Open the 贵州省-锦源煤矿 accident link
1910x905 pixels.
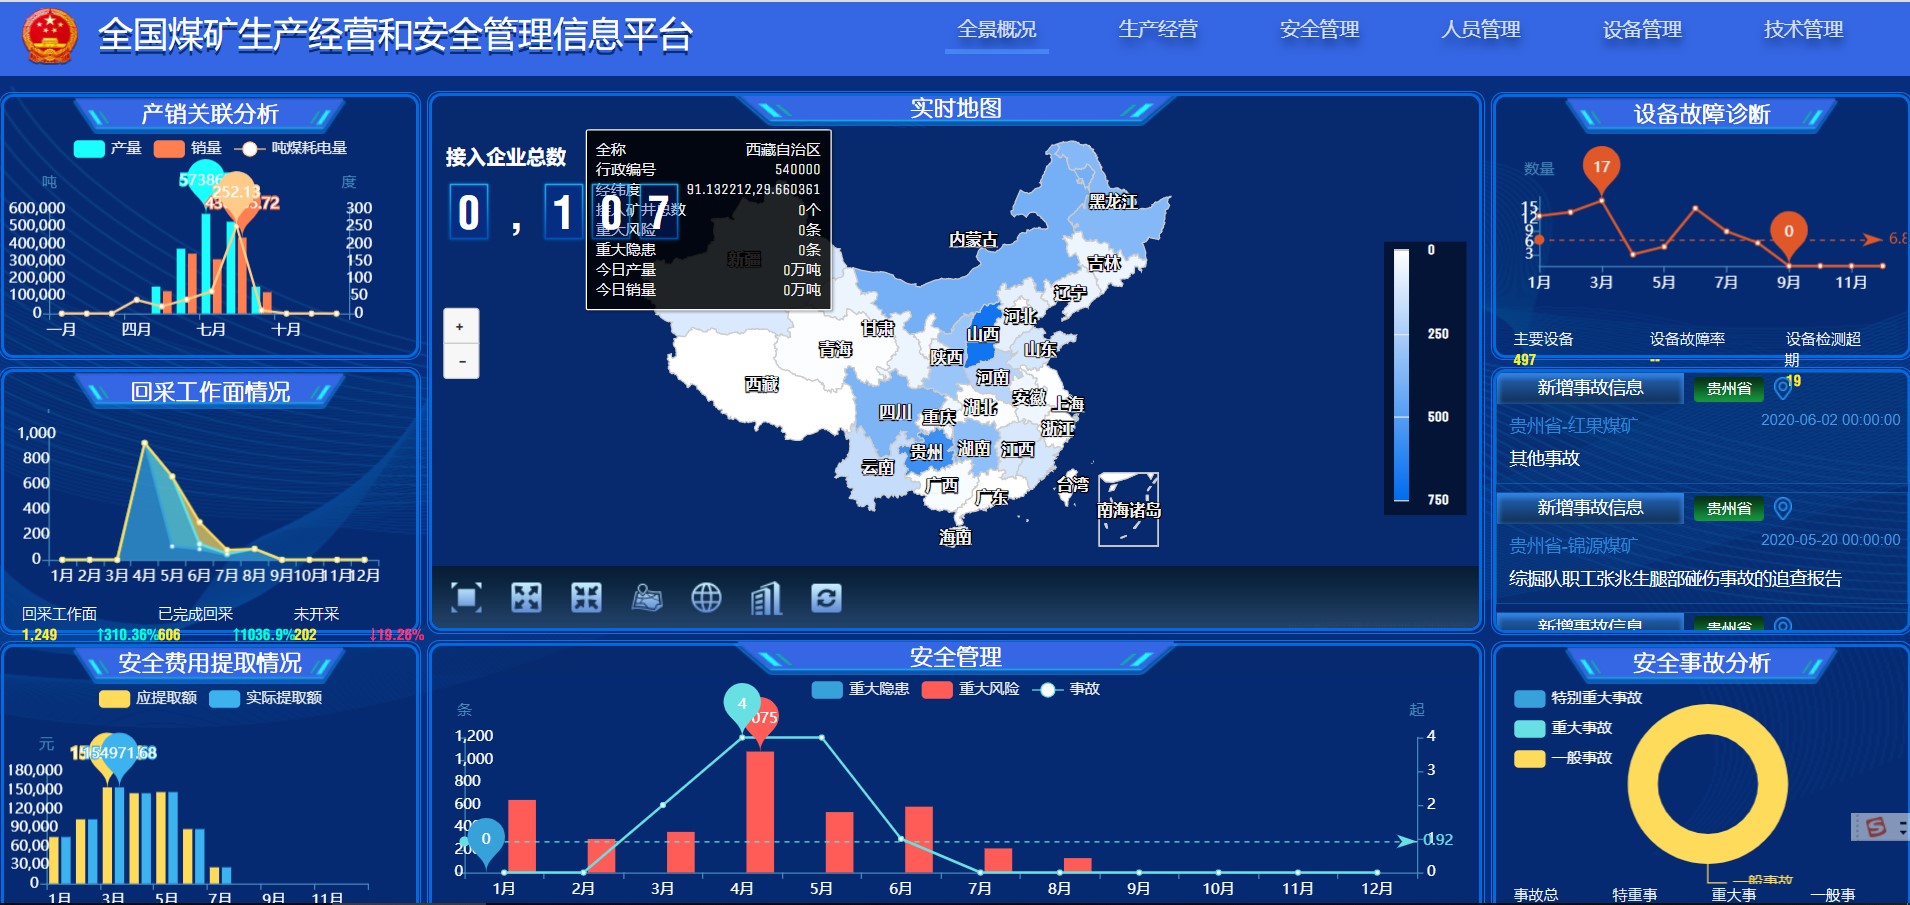[1573, 546]
